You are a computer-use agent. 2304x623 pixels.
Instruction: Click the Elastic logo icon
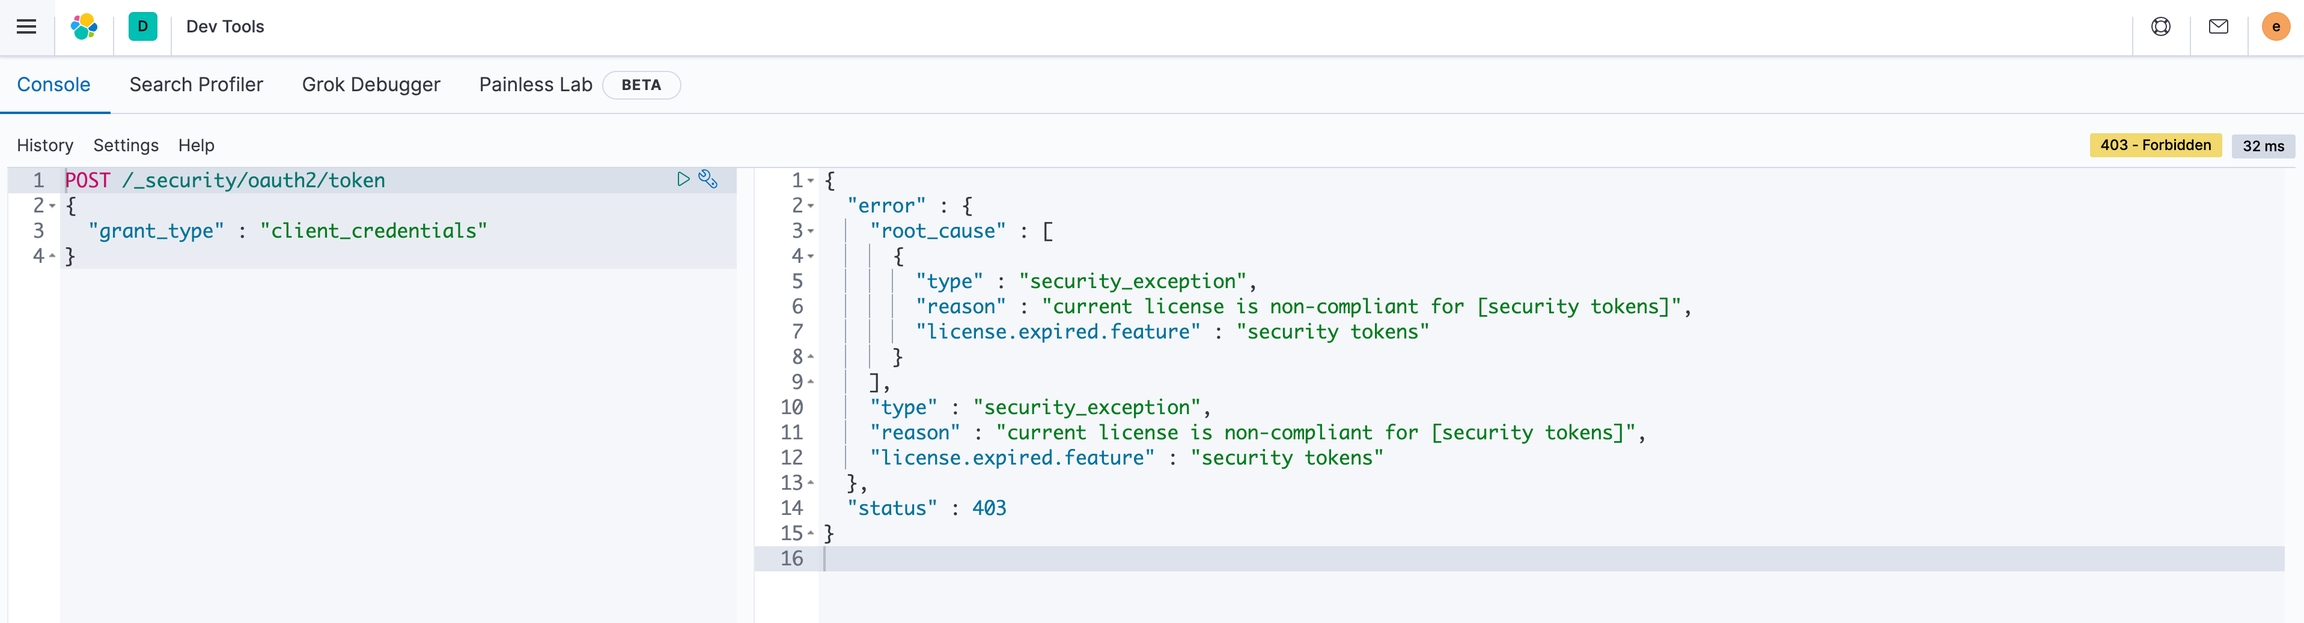(x=84, y=27)
